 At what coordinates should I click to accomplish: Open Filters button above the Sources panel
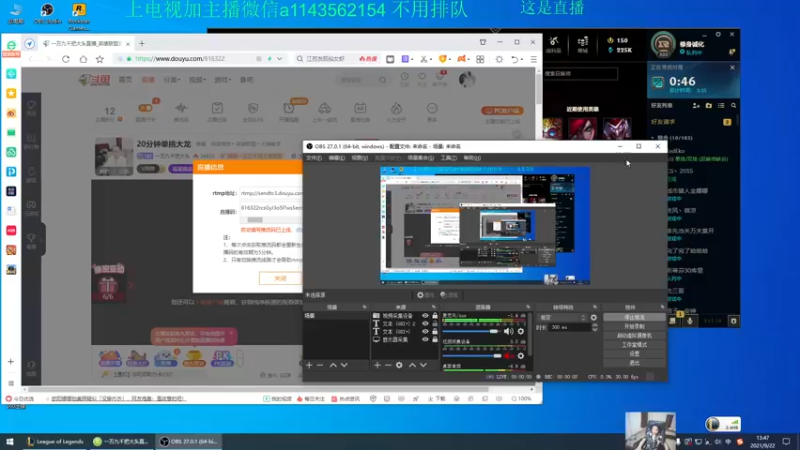449,295
